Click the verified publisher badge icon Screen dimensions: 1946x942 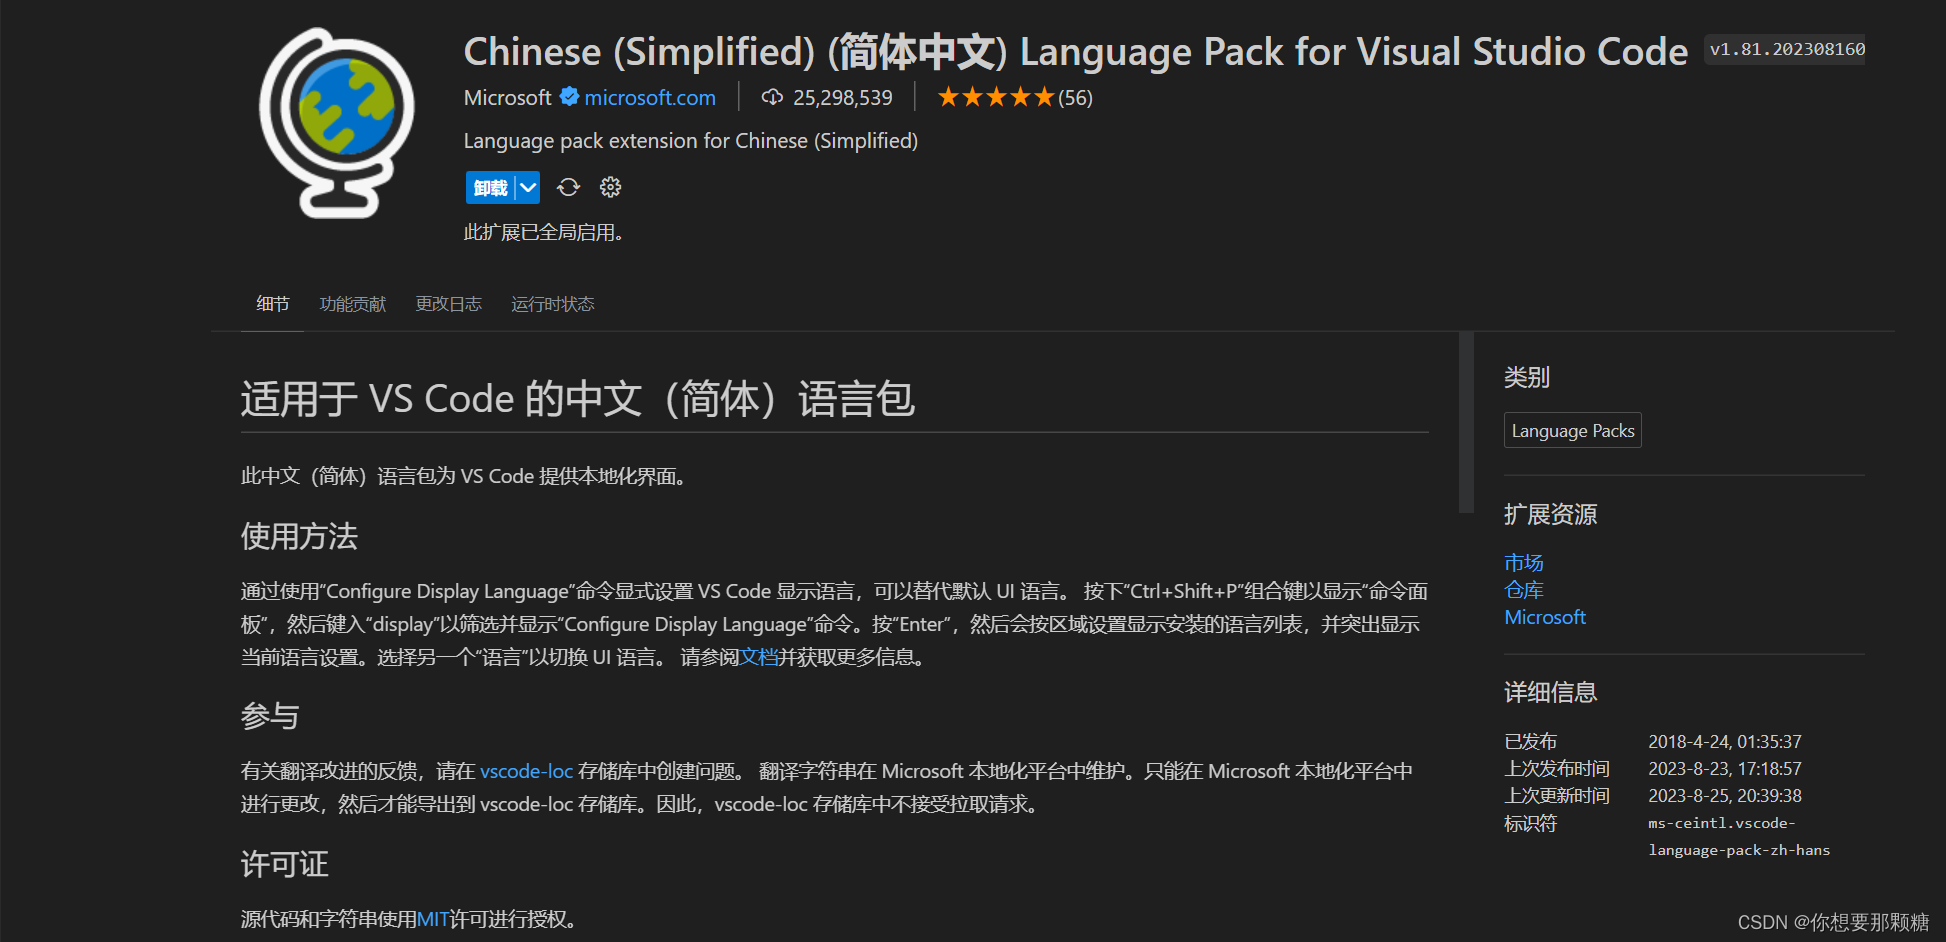pos(569,97)
